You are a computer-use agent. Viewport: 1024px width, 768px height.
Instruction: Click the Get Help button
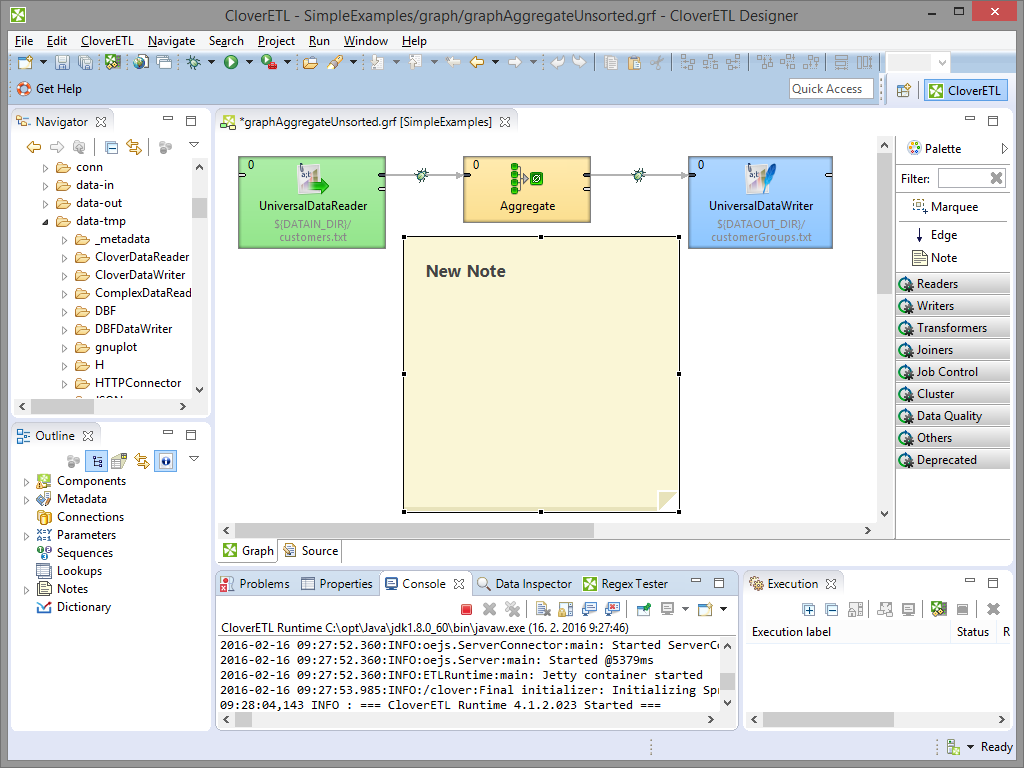point(50,89)
